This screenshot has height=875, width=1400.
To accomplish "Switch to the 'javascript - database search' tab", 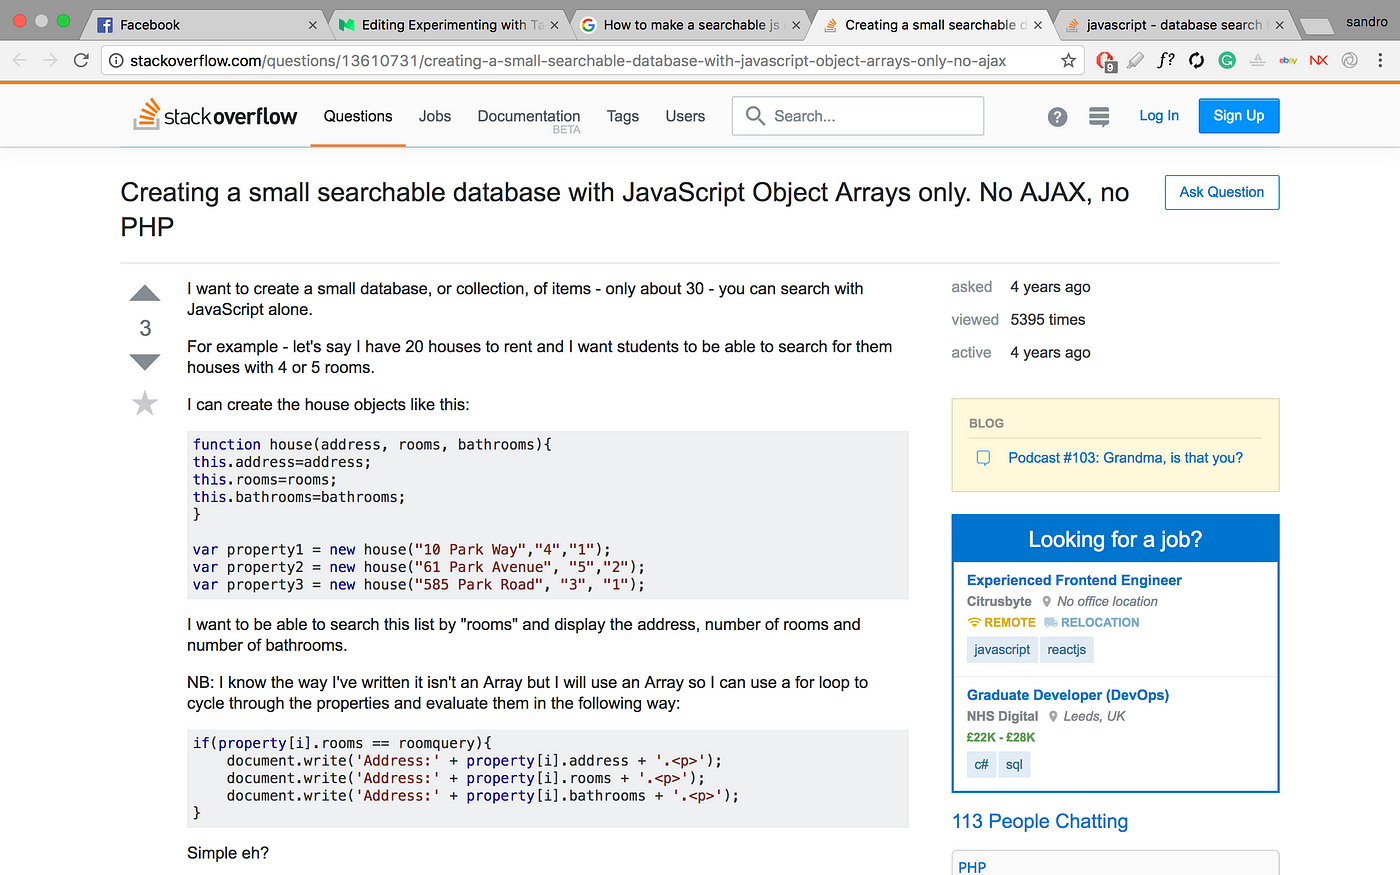I will pyautogui.click(x=1174, y=25).
